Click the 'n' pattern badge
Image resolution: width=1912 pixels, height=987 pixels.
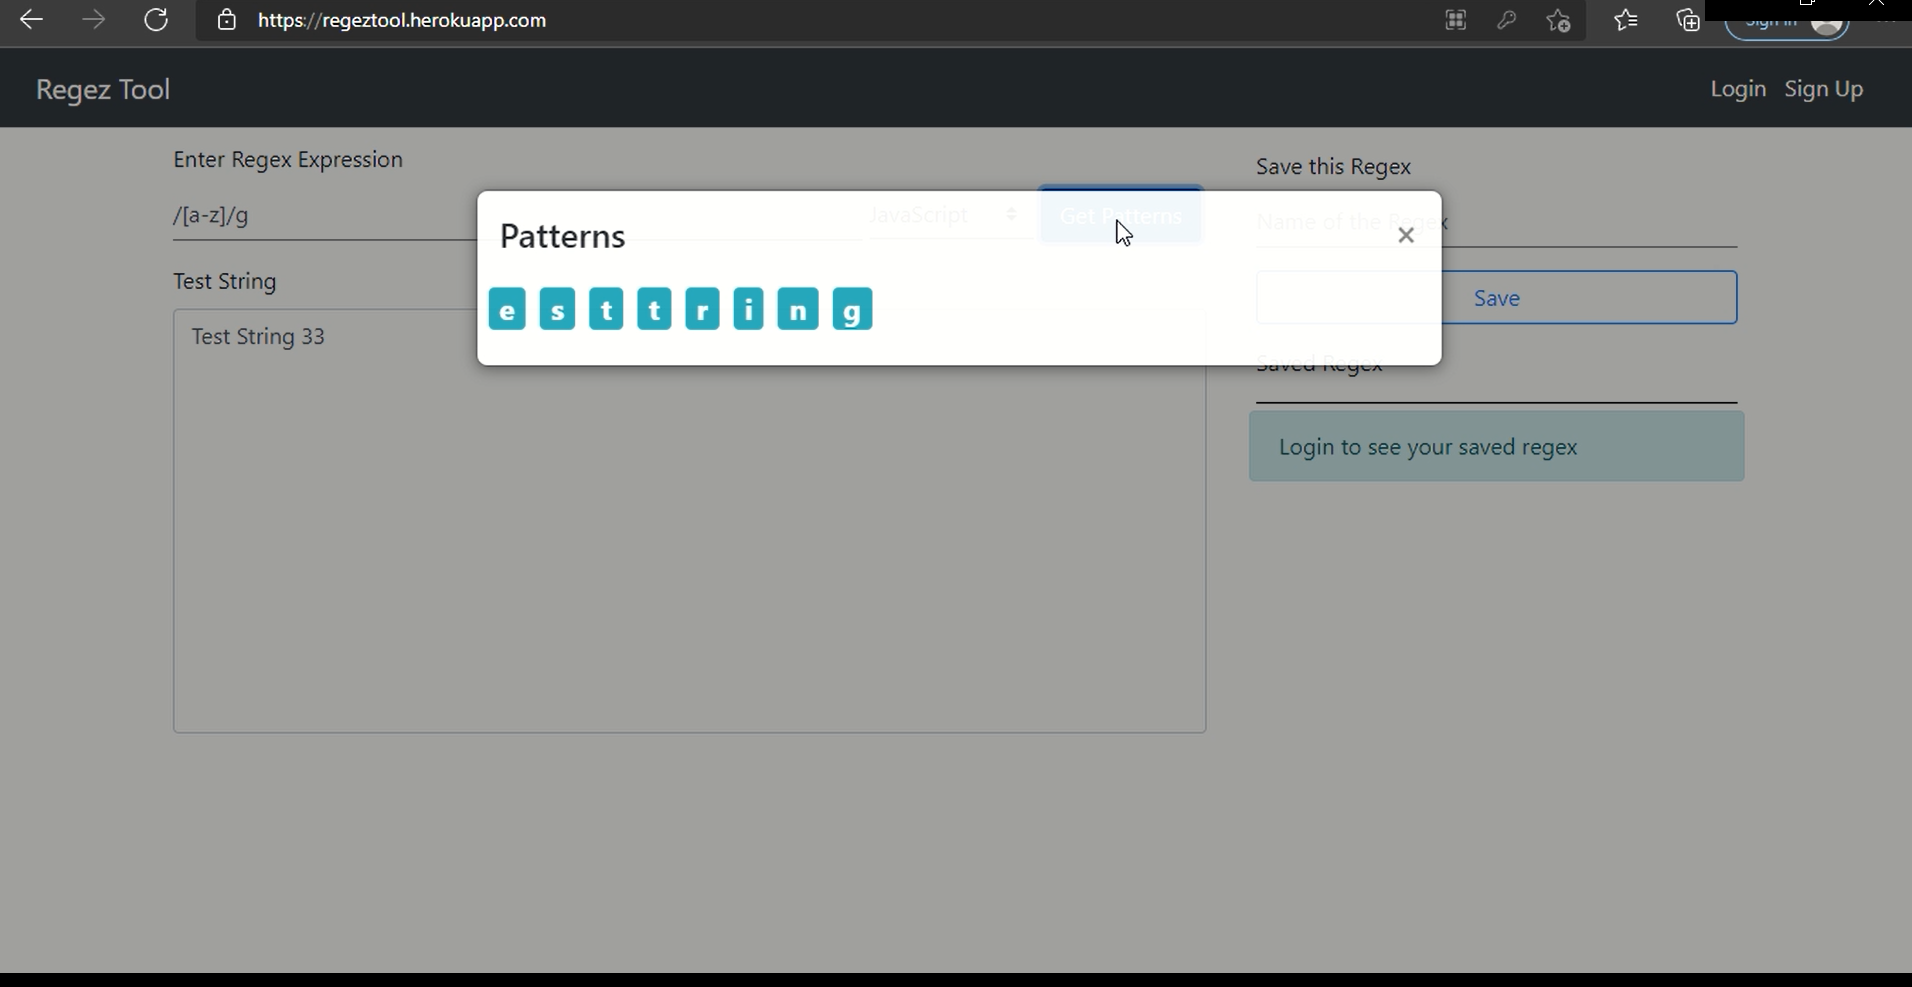(x=798, y=309)
